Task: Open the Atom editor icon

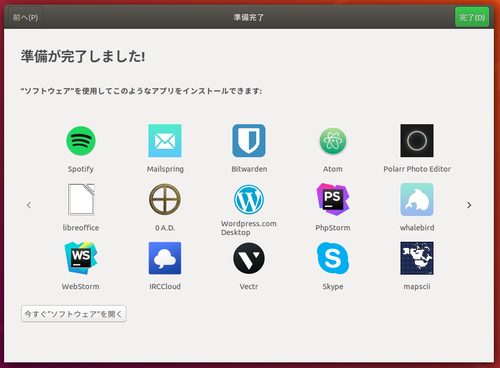Action: 333,141
